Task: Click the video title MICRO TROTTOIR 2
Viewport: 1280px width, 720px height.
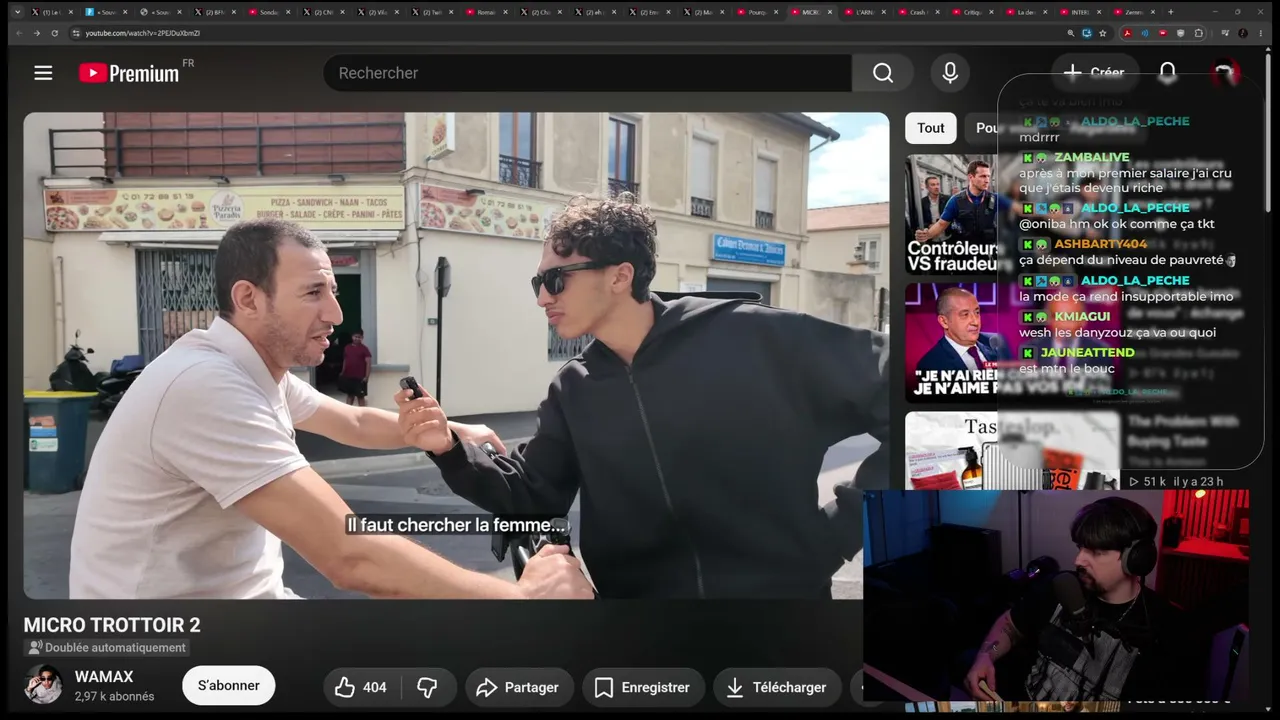Action: (x=112, y=625)
